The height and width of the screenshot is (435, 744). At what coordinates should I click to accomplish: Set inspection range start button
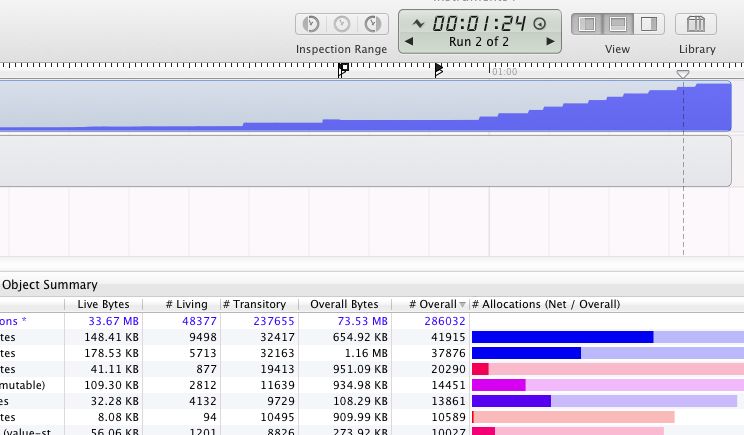311,24
